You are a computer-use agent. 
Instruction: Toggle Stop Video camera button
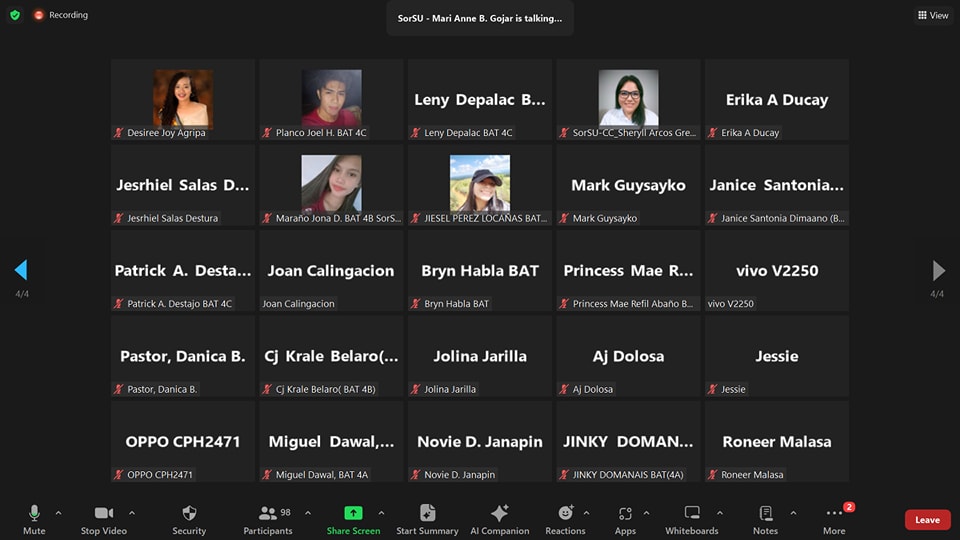click(104, 513)
